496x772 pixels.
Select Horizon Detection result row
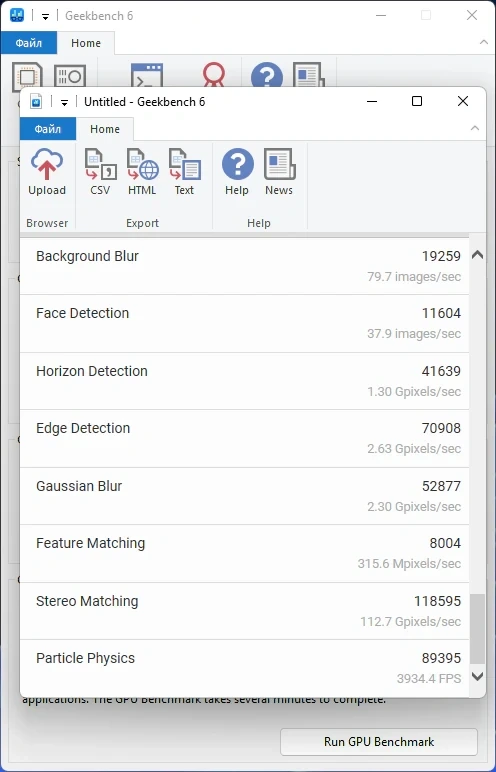coord(244,381)
